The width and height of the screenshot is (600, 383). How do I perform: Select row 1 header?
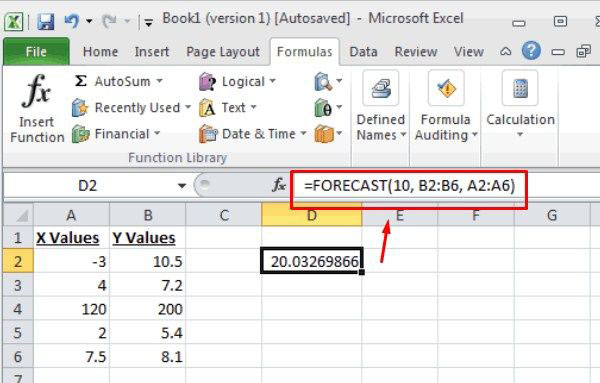click(x=18, y=238)
